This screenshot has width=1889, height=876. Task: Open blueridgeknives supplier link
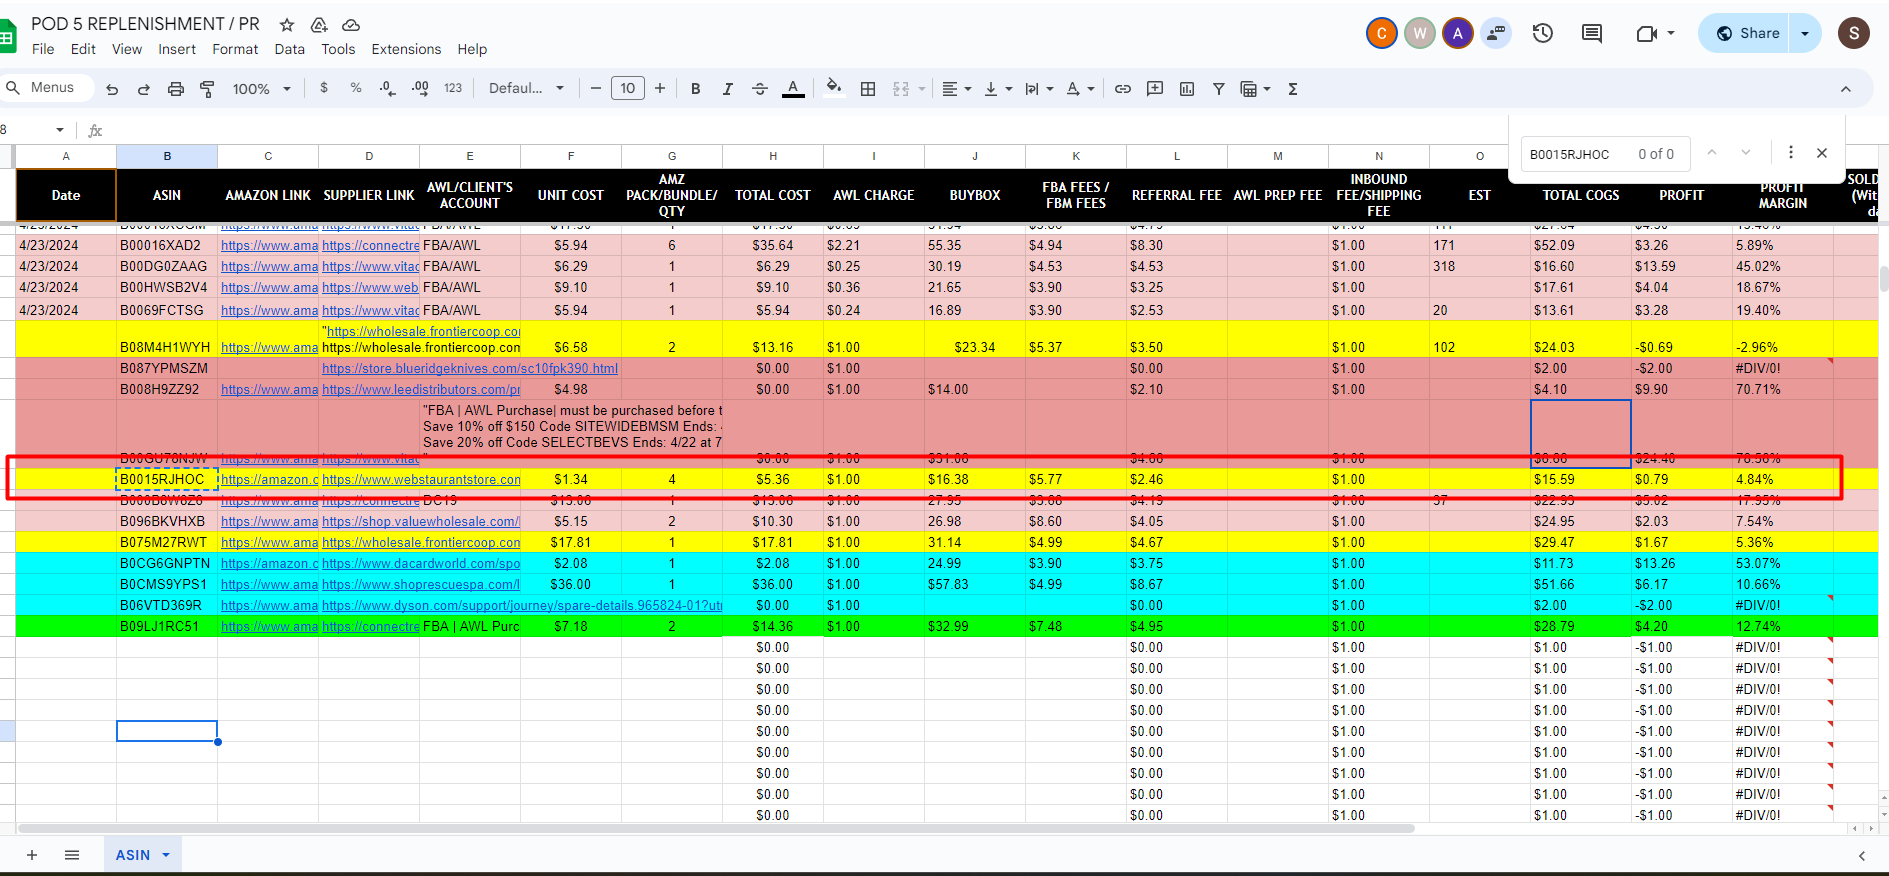[x=470, y=369]
